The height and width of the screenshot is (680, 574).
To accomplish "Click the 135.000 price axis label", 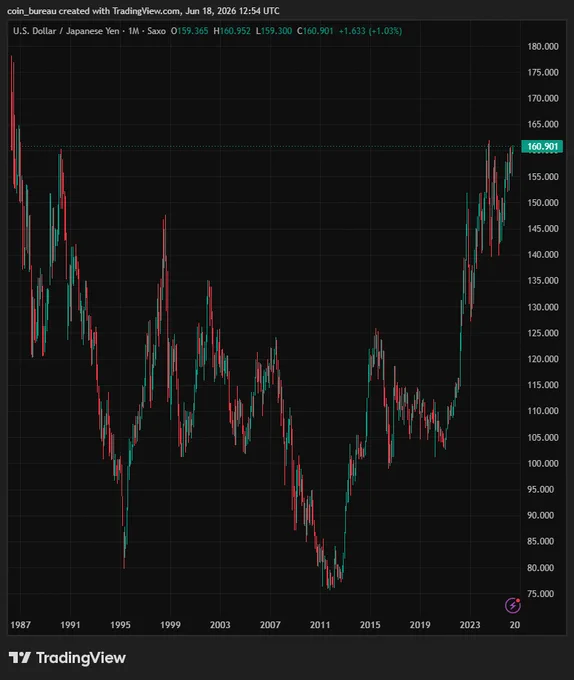I will click(543, 281).
